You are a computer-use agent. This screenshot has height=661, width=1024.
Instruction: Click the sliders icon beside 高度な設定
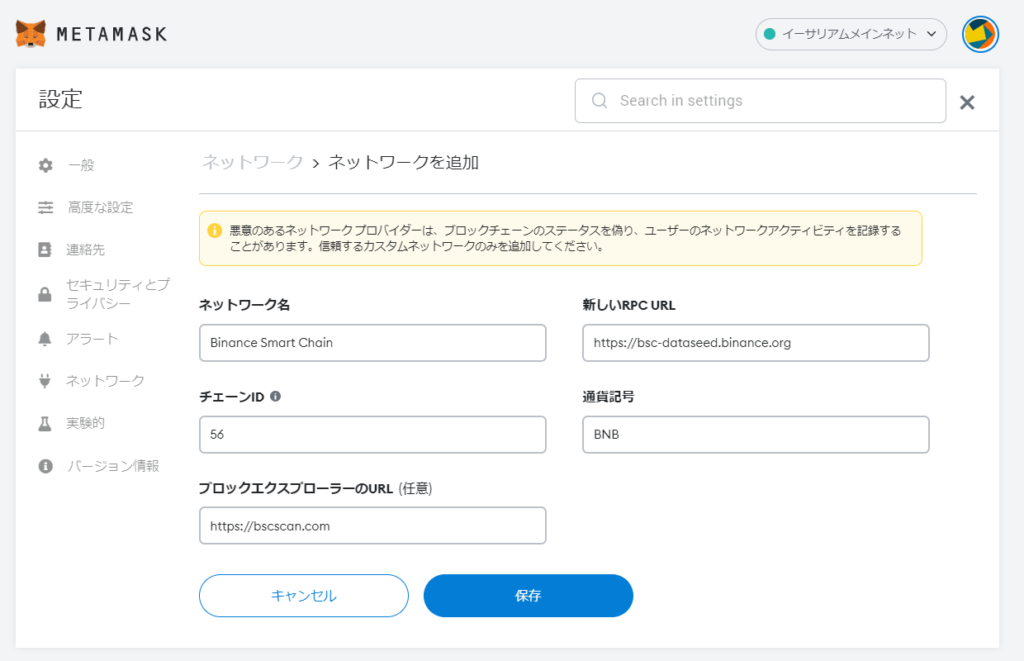[x=45, y=208]
